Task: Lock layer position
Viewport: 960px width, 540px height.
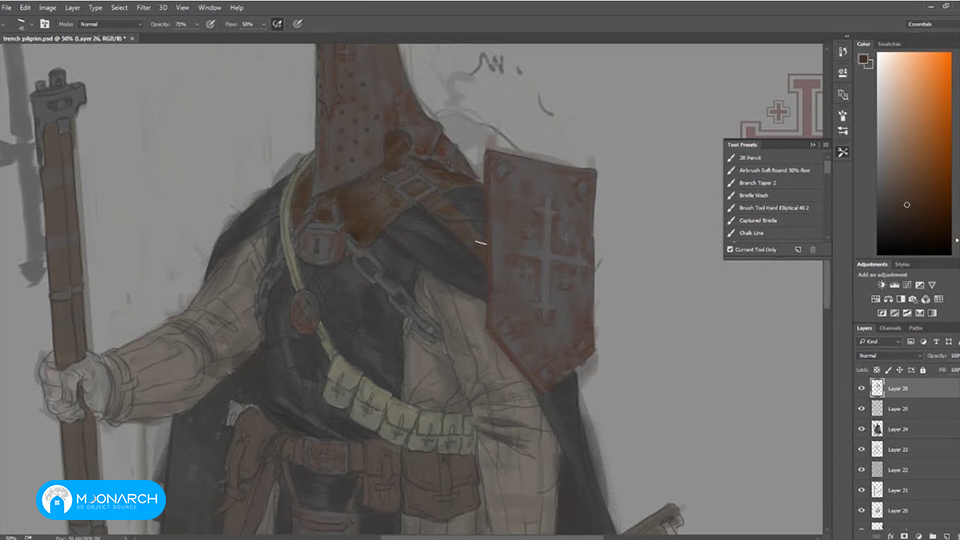Action: click(899, 370)
